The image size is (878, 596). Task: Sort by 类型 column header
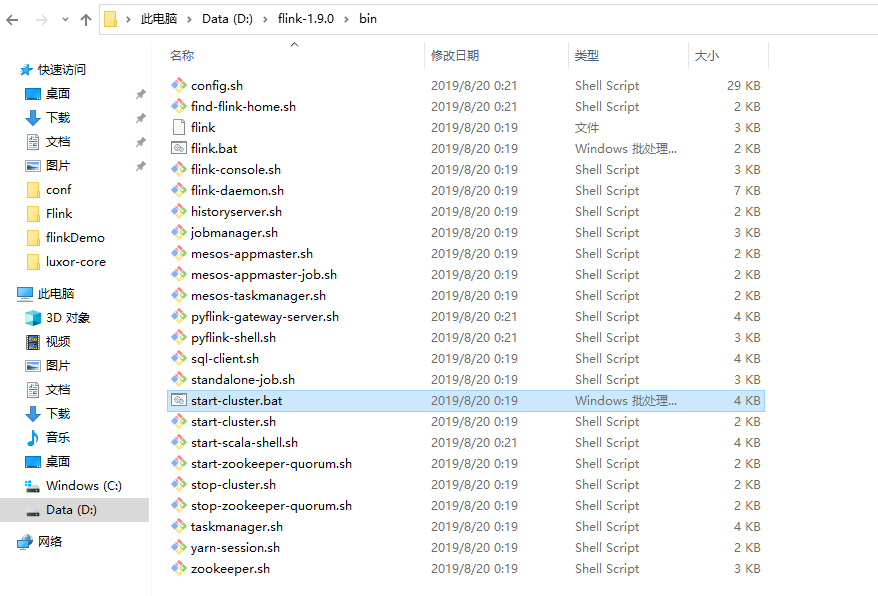click(x=587, y=55)
